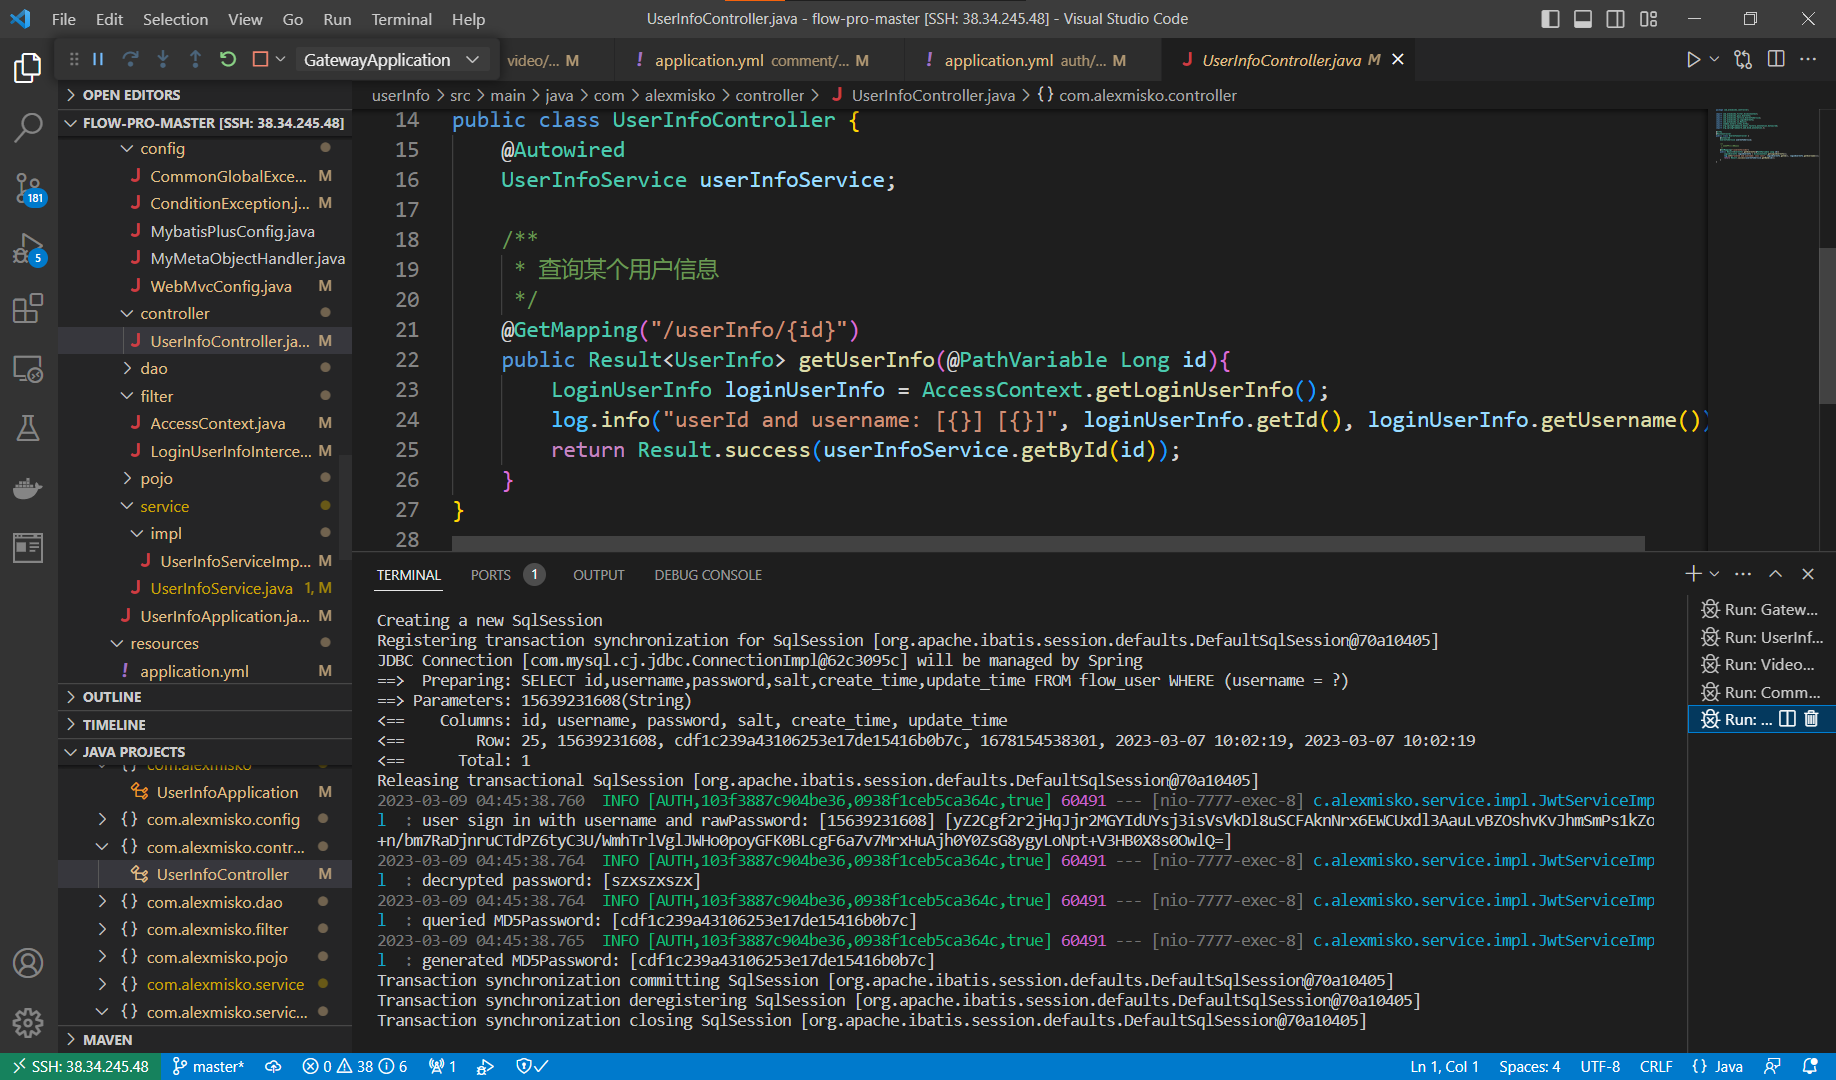
Task: Kill the selected terminal with the trash icon
Action: click(1812, 719)
